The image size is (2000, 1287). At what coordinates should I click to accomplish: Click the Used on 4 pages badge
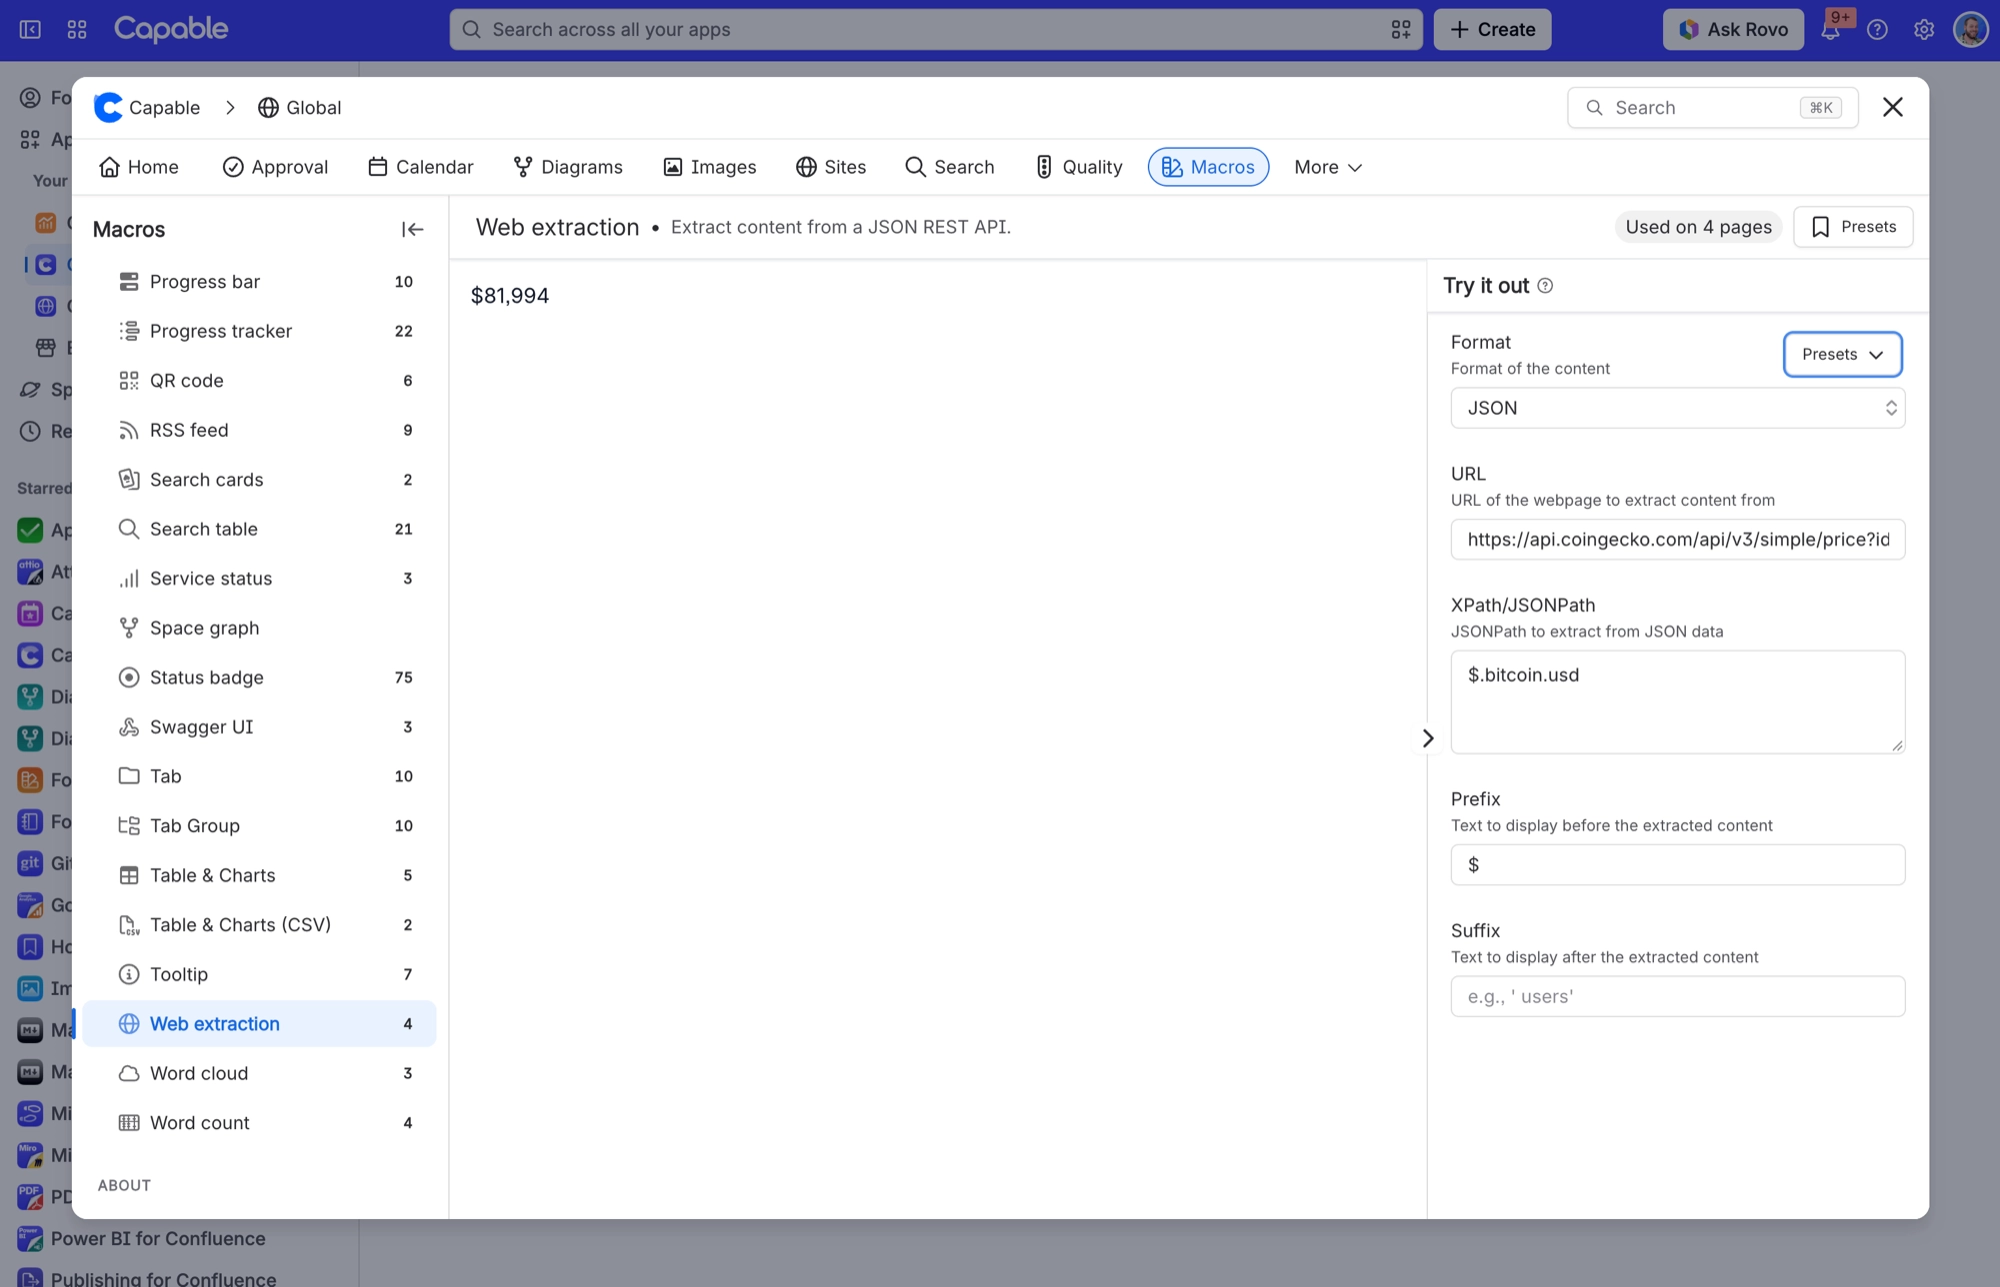pos(1698,227)
